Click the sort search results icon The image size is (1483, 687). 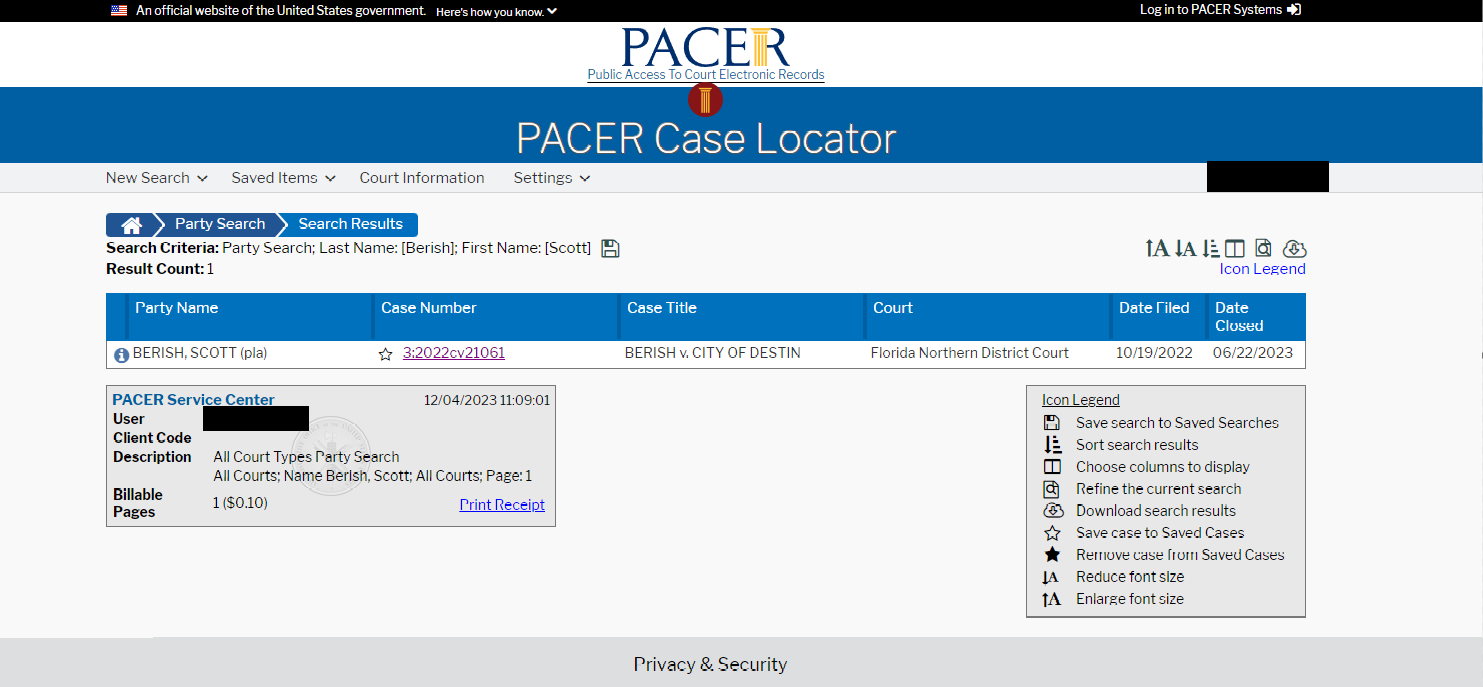click(x=1211, y=249)
